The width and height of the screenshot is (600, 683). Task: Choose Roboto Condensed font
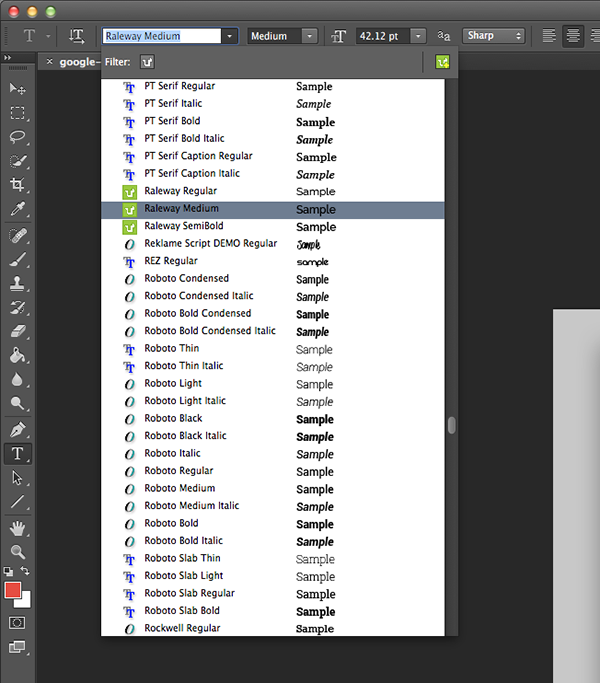coord(273,278)
